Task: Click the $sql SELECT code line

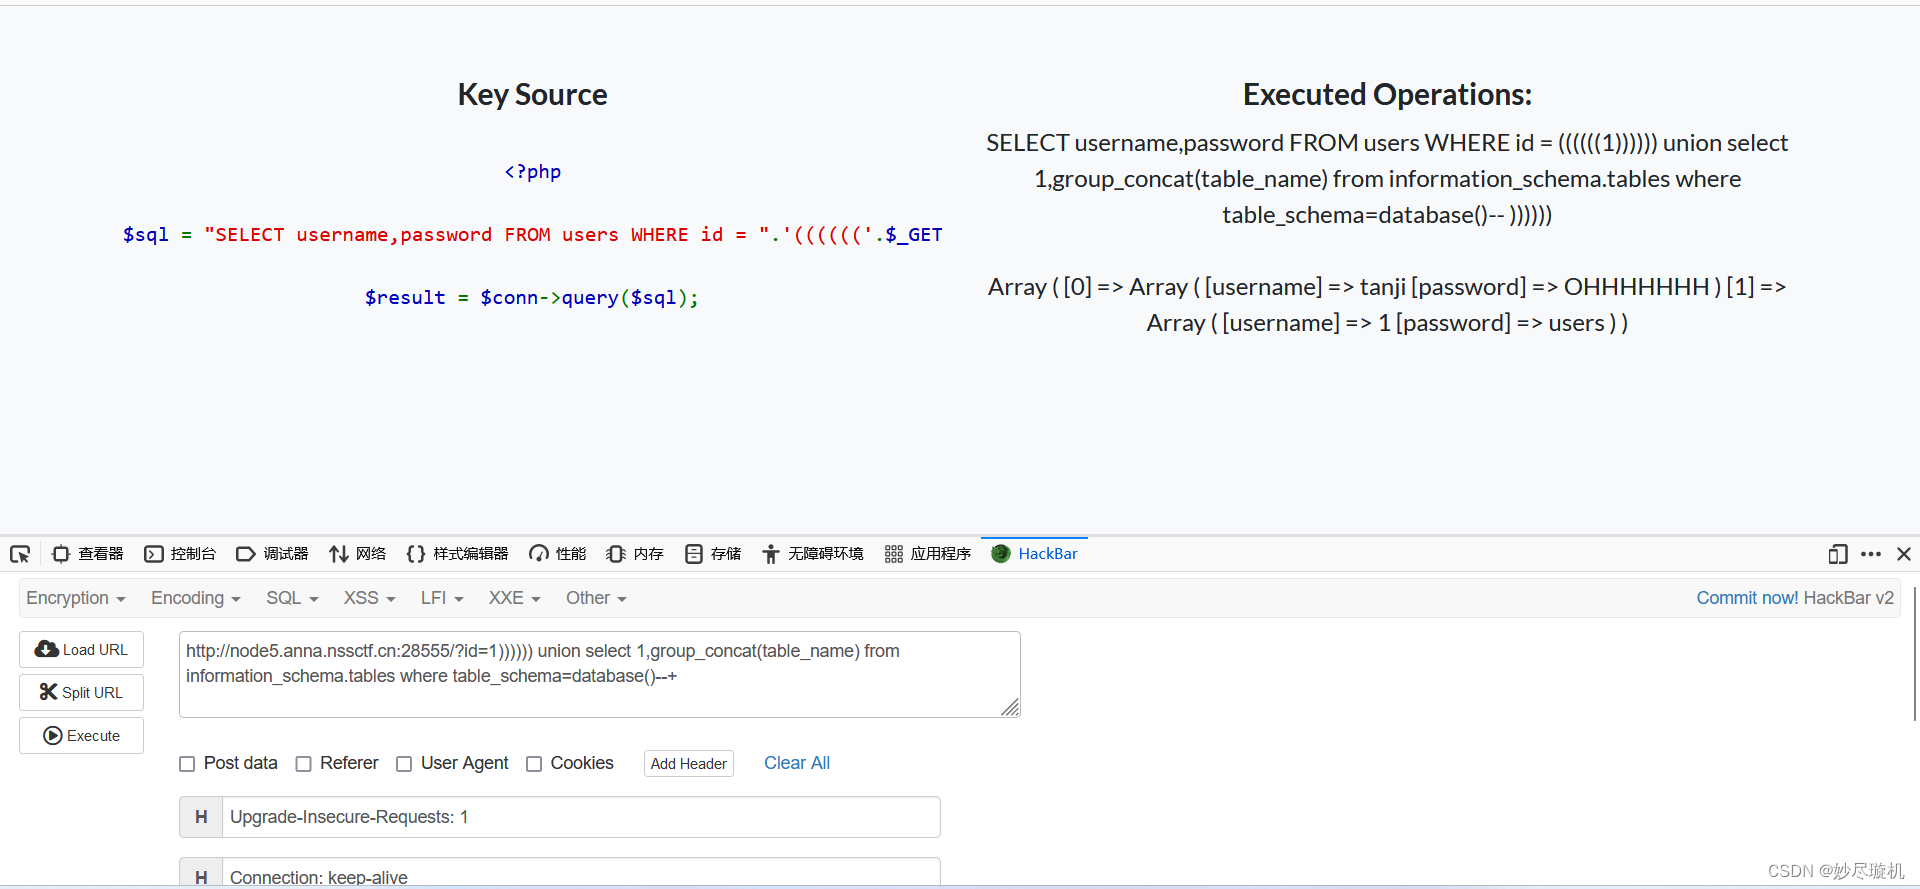Action: tap(532, 235)
